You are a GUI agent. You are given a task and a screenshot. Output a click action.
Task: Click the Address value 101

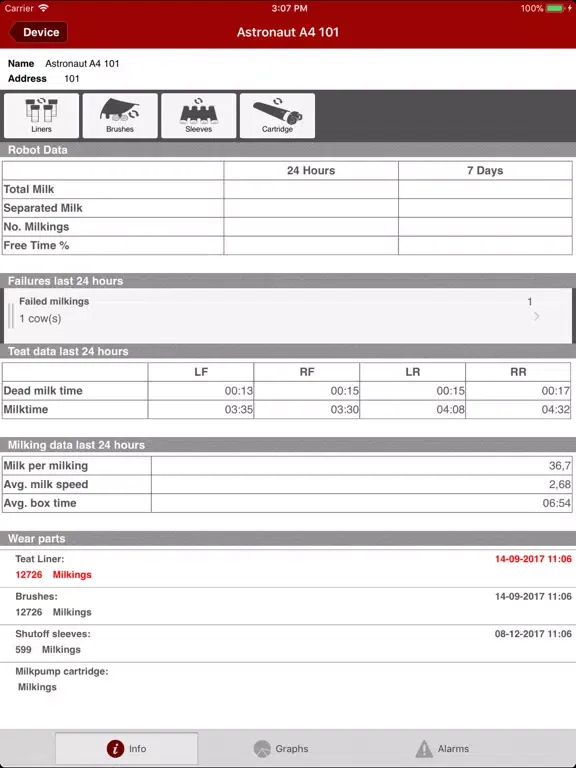pyautogui.click(x=72, y=78)
